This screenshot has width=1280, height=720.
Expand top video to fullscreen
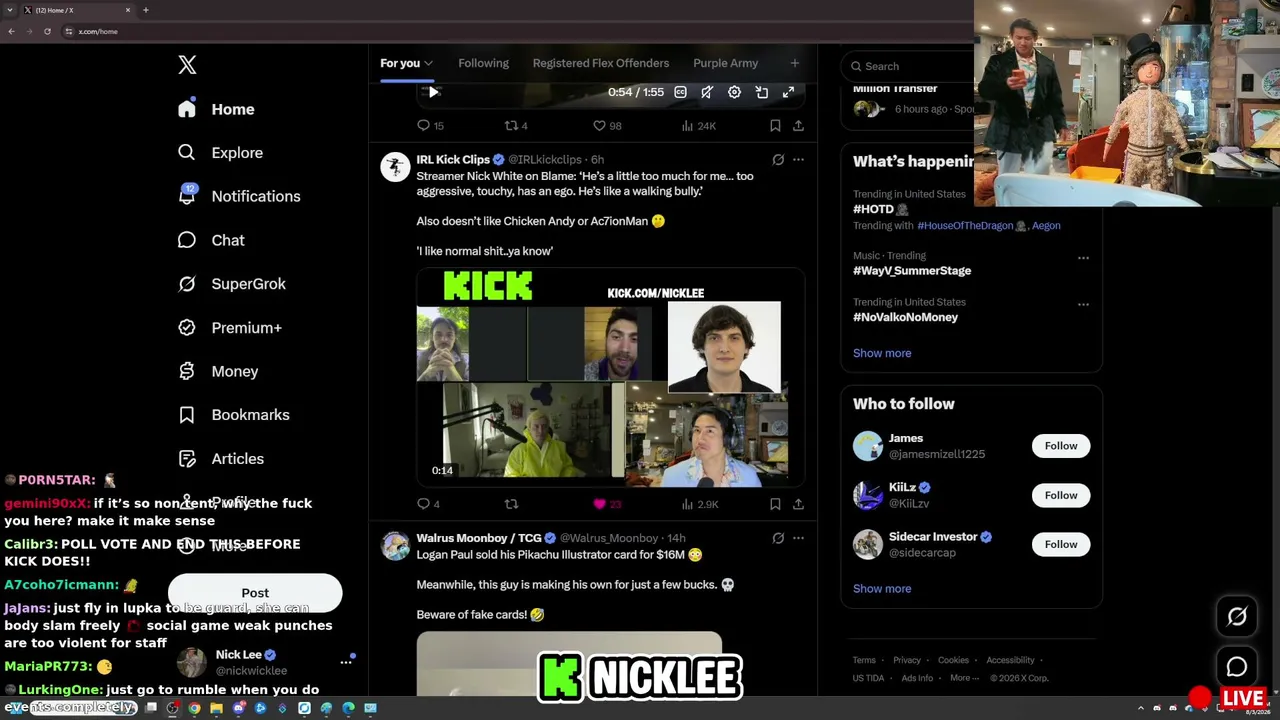pos(788,92)
